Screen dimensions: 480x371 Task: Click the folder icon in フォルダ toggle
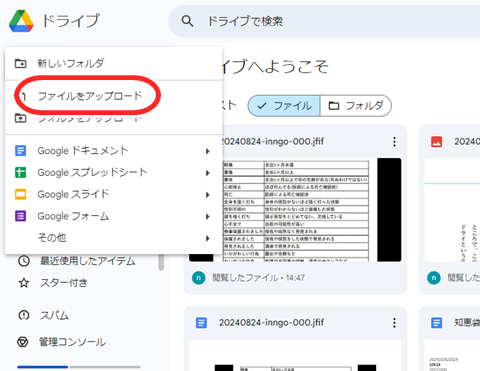[x=334, y=106]
